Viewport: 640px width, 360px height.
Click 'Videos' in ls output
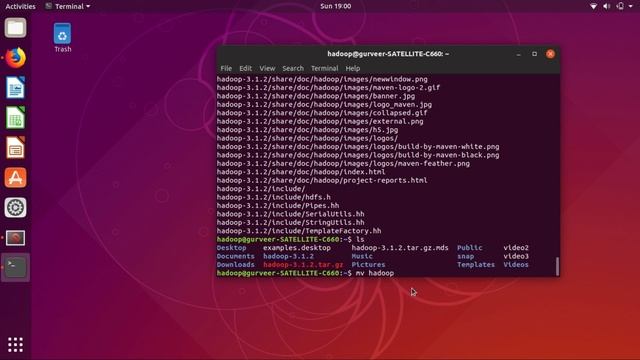[x=516, y=264]
